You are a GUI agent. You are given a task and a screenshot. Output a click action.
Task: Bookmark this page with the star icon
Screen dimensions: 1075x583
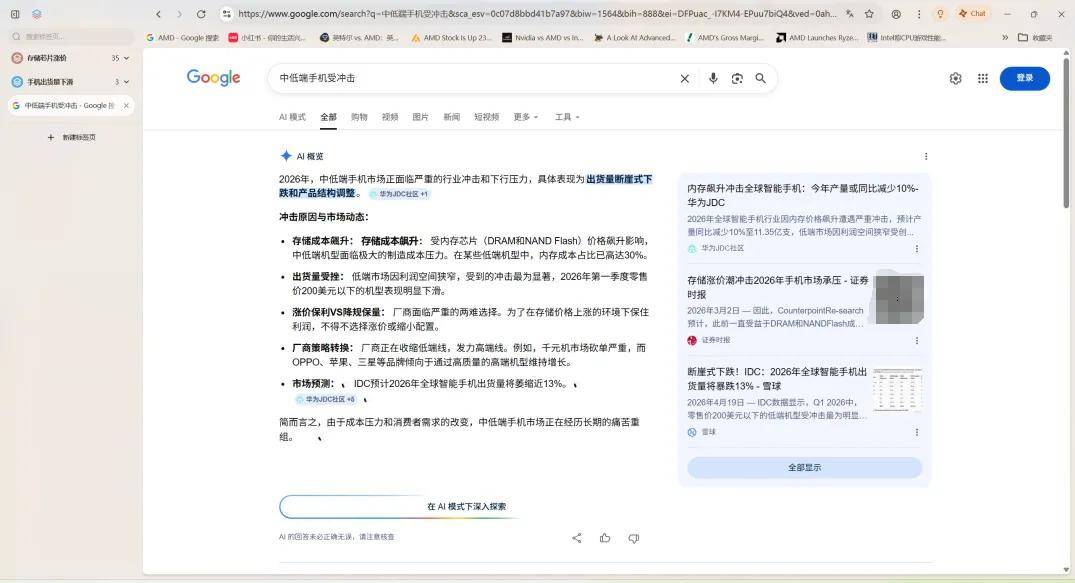click(x=869, y=14)
